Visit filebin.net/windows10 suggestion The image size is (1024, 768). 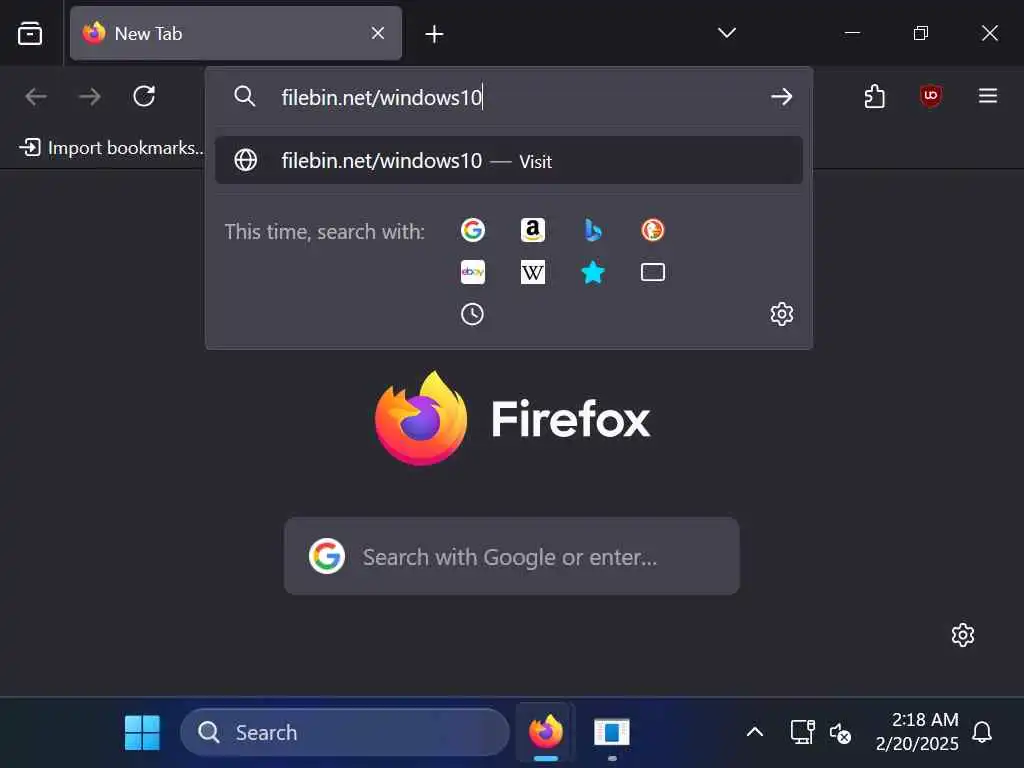(509, 160)
